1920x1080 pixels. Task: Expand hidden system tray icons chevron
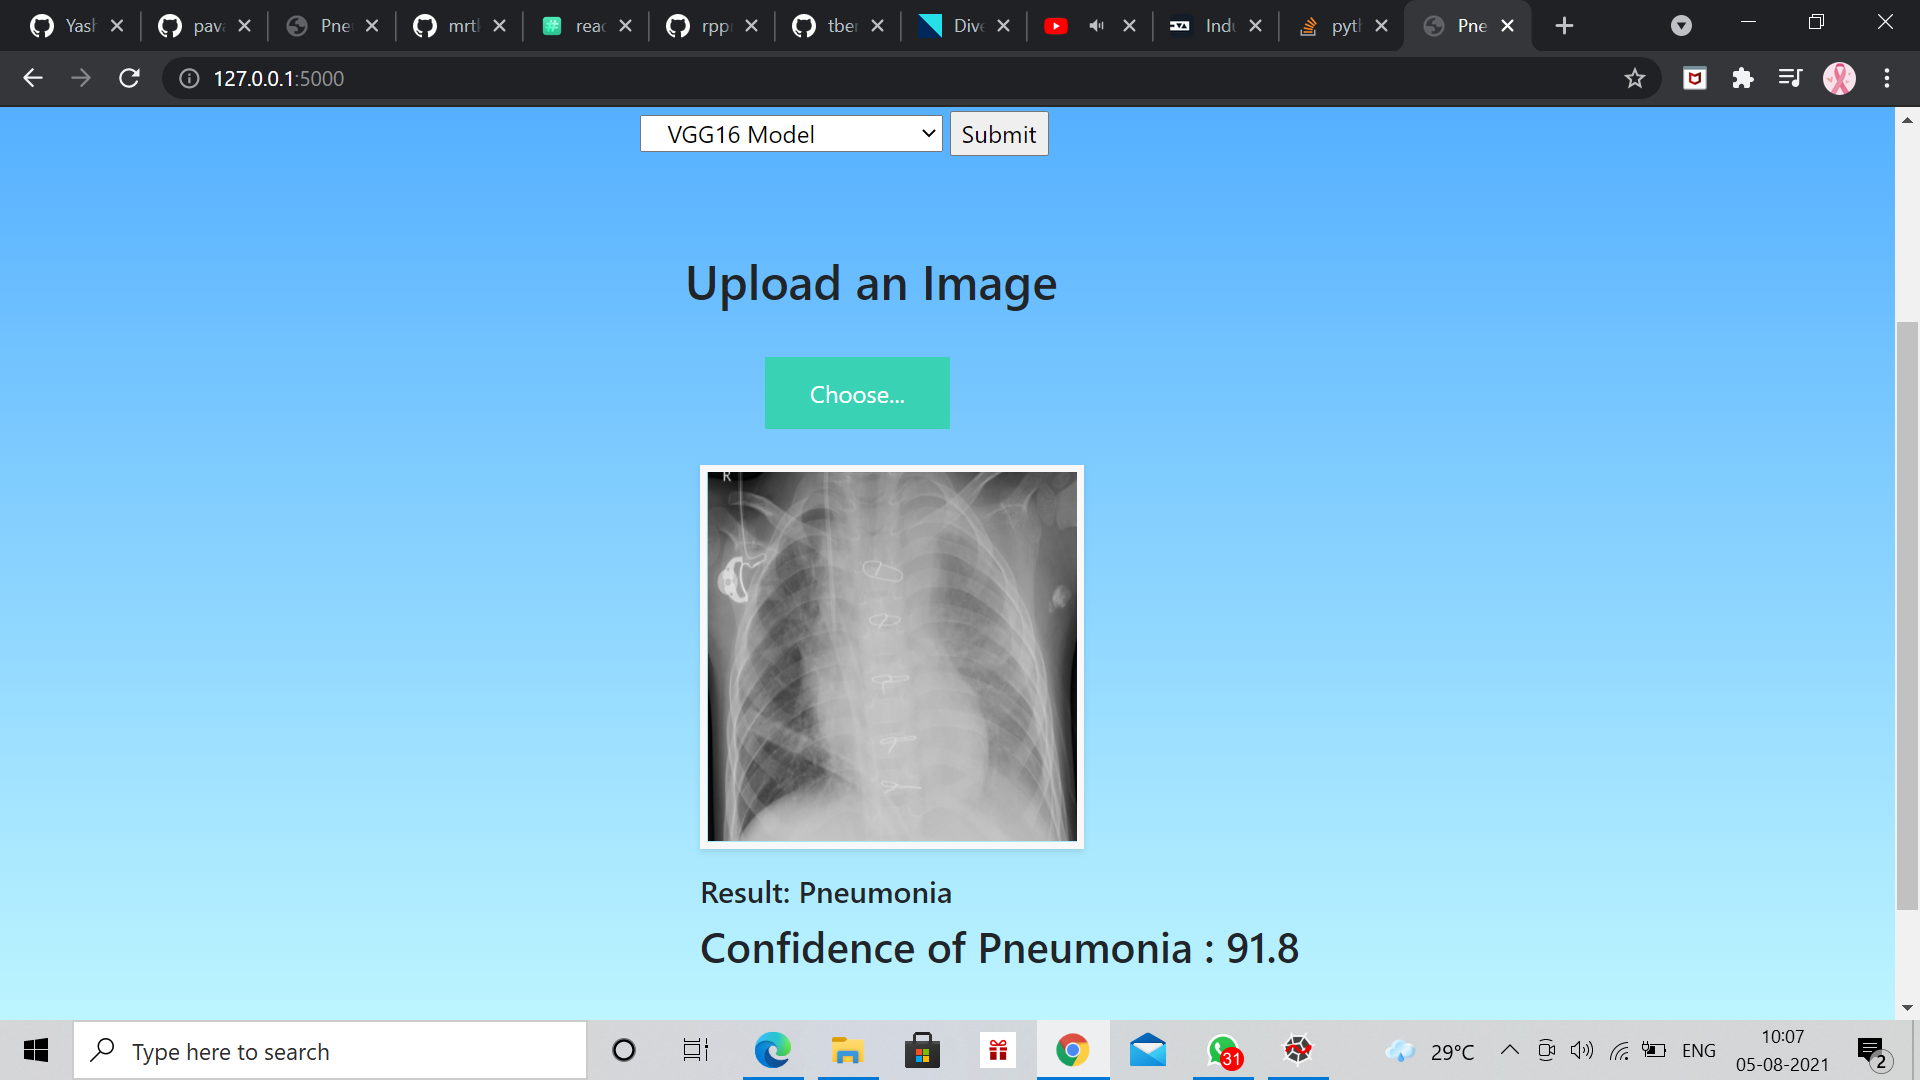point(1510,1051)
